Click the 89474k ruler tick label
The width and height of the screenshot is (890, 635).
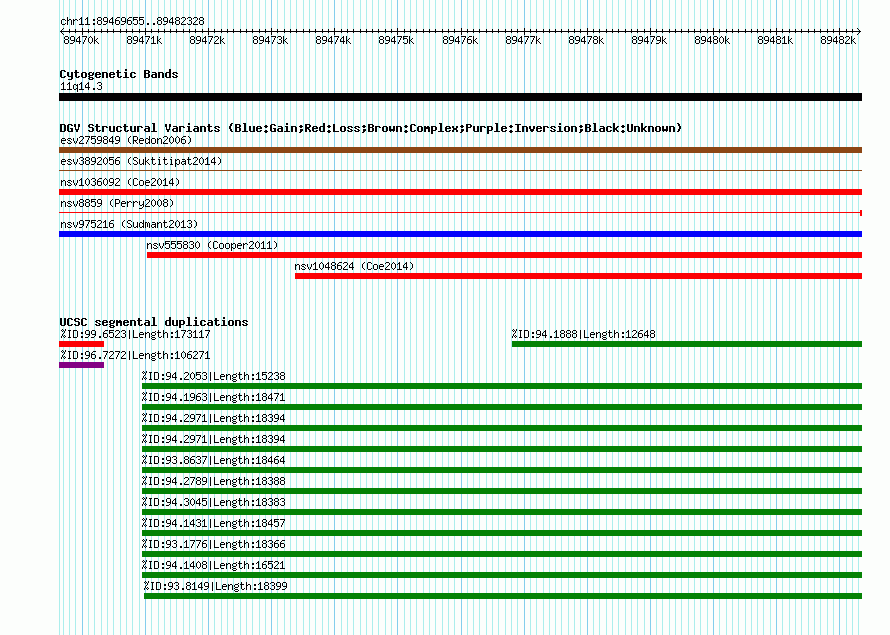(333, 40)
